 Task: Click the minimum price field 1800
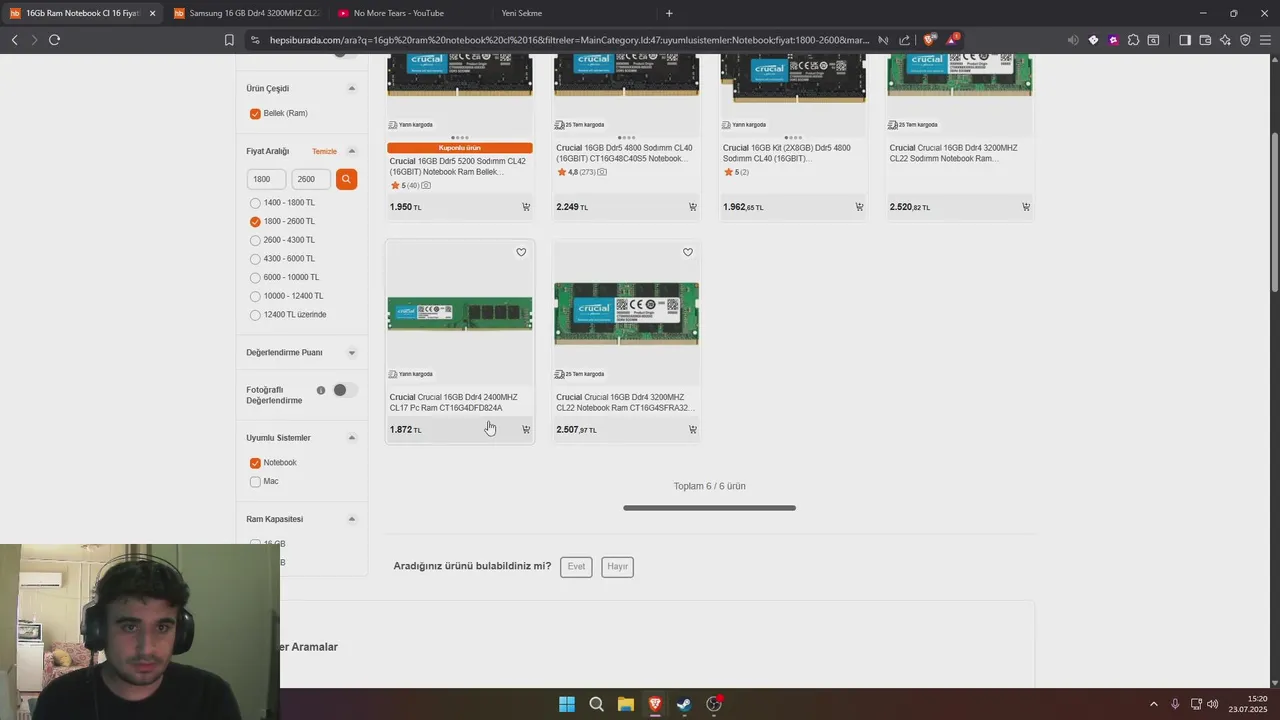click(266, 179)
